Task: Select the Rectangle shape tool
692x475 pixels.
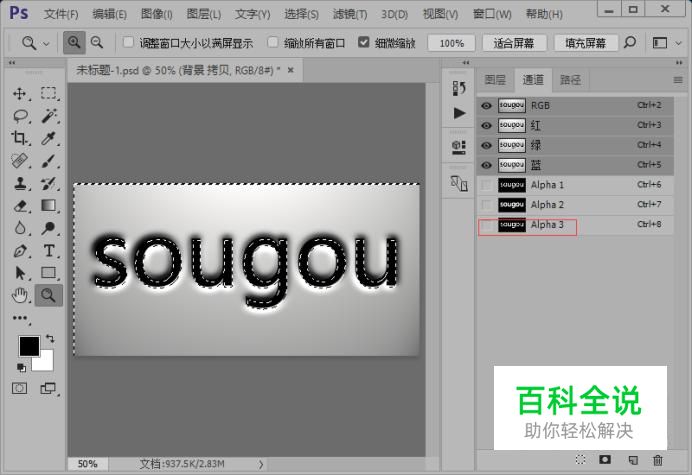Action: click(49, 273)
